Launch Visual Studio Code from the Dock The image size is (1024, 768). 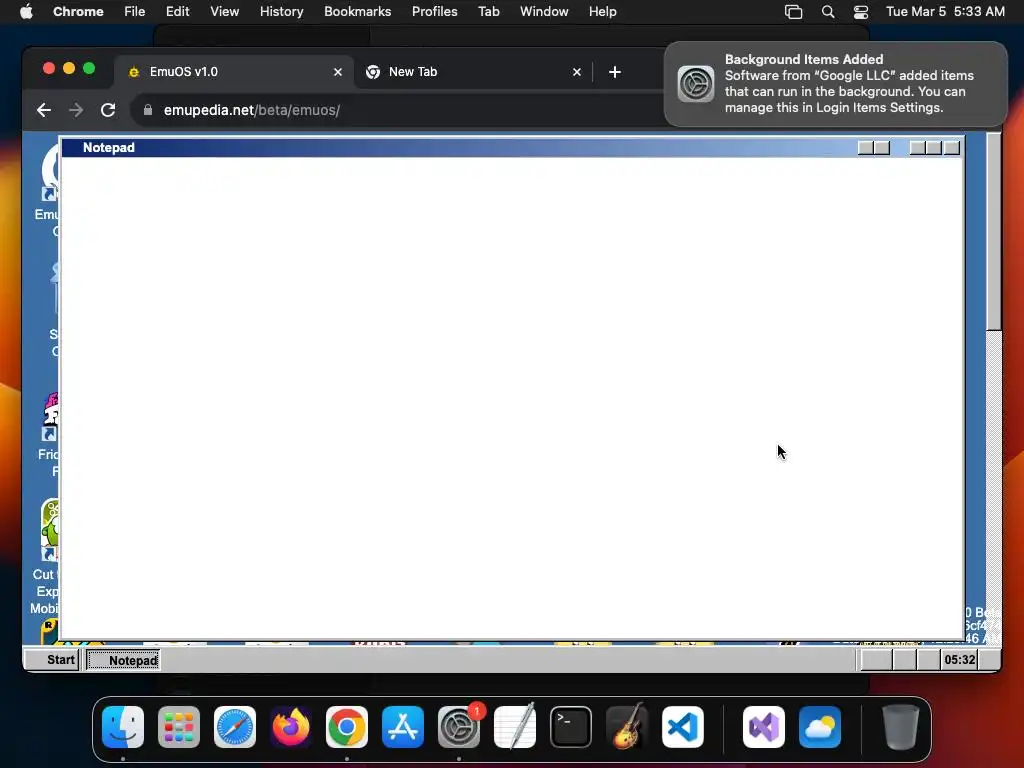(x=683, y=727)
